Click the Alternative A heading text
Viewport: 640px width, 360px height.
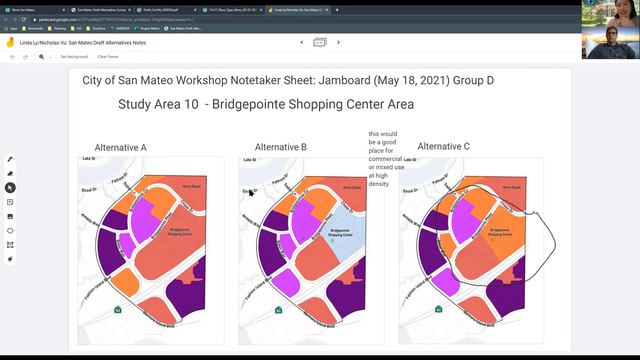coord(120,148)
